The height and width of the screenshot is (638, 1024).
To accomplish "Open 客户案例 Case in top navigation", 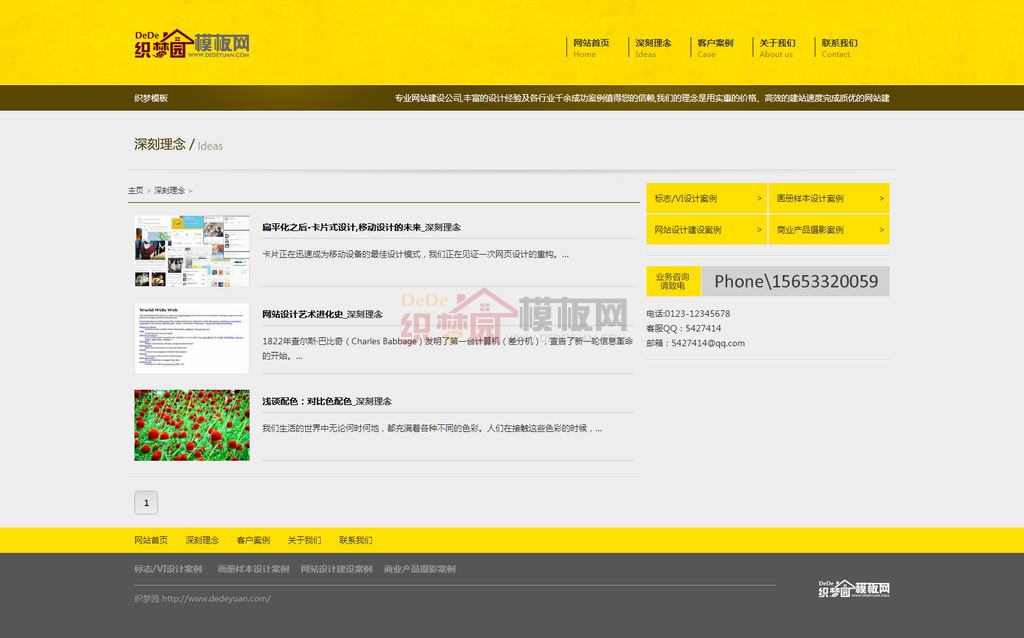I will point(714,47).
